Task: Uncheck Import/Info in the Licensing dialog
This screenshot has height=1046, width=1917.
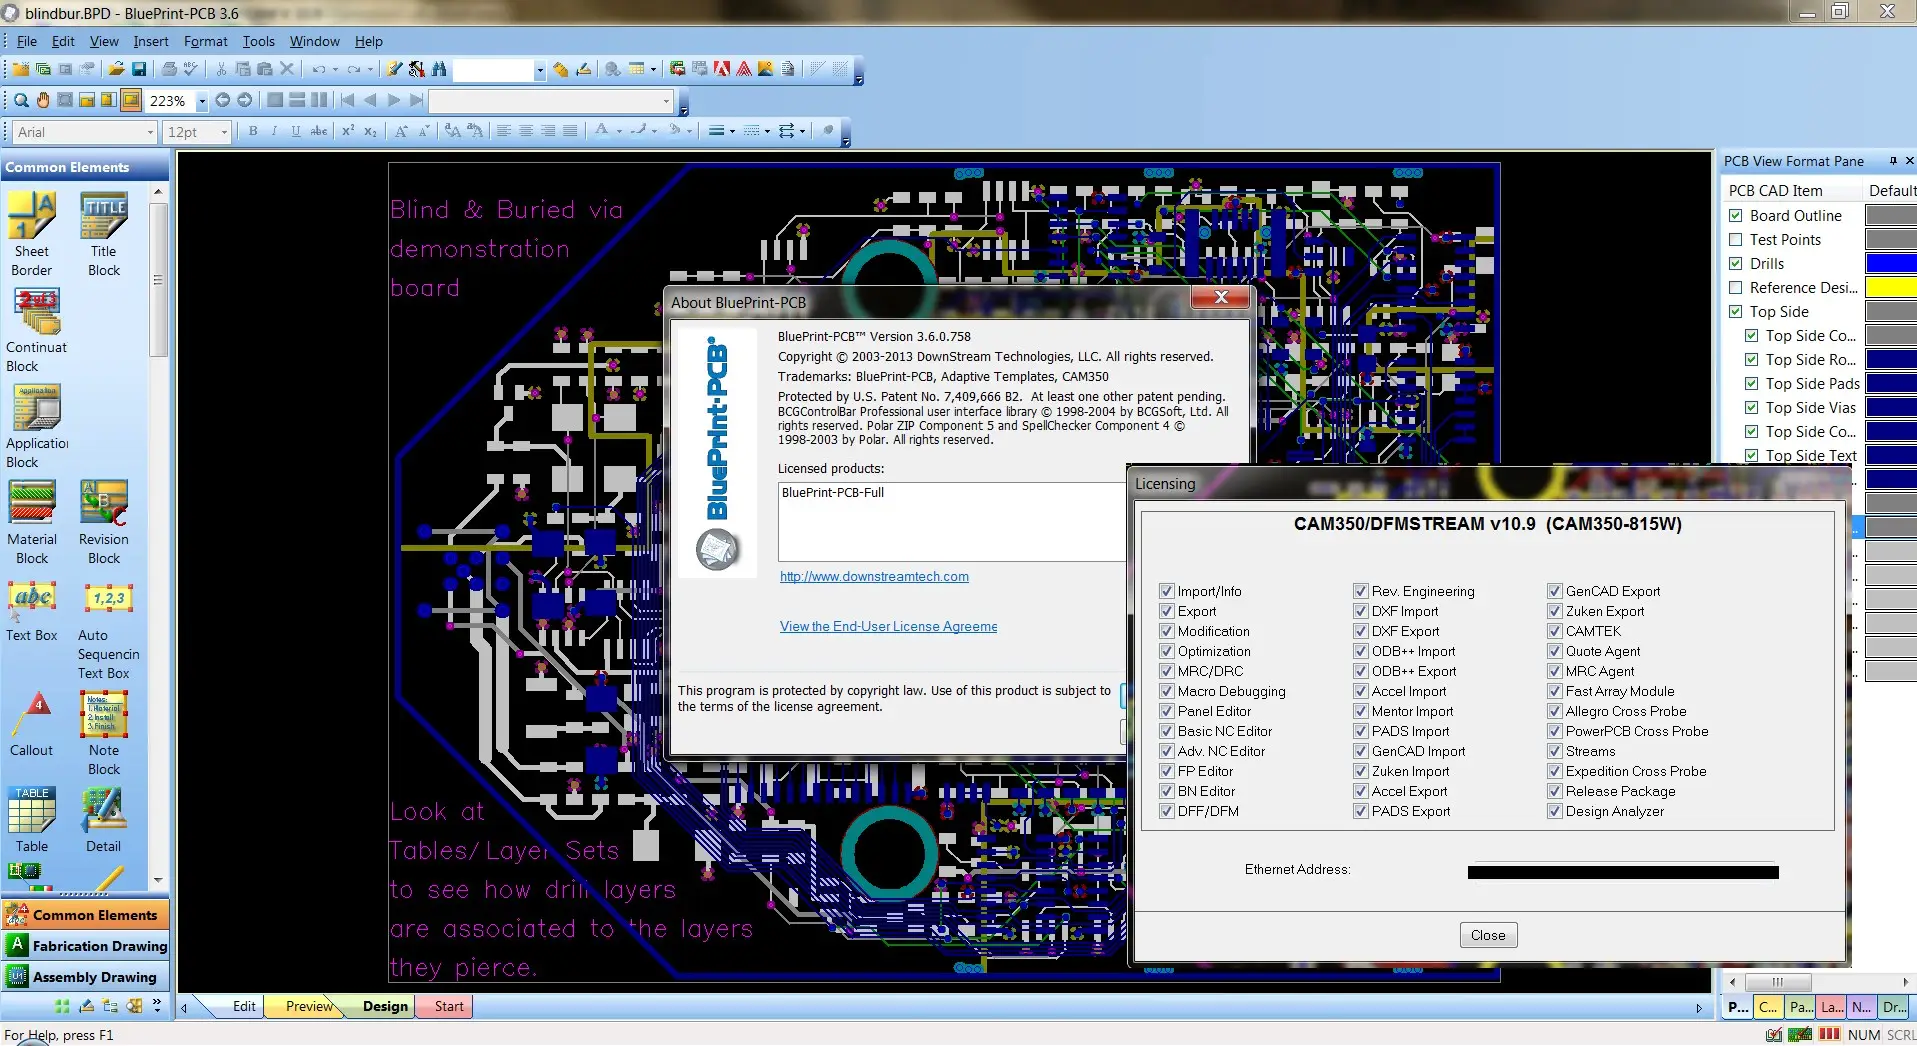Action: point(1166,591)
